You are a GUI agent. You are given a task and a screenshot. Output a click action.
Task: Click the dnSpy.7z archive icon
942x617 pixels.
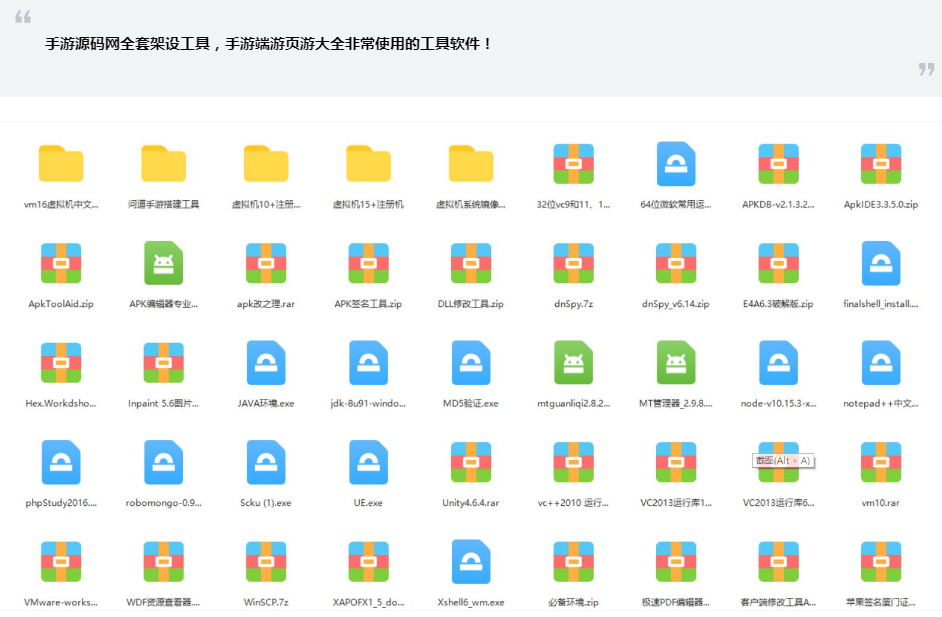[574, 263]
